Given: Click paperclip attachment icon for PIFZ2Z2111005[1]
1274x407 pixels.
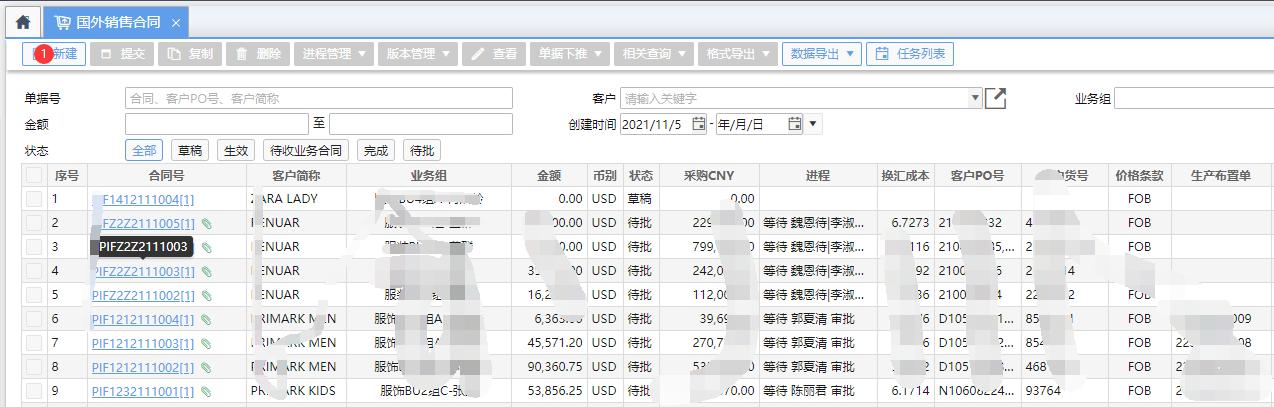Looking at the screenshot, I should (206, 223).
